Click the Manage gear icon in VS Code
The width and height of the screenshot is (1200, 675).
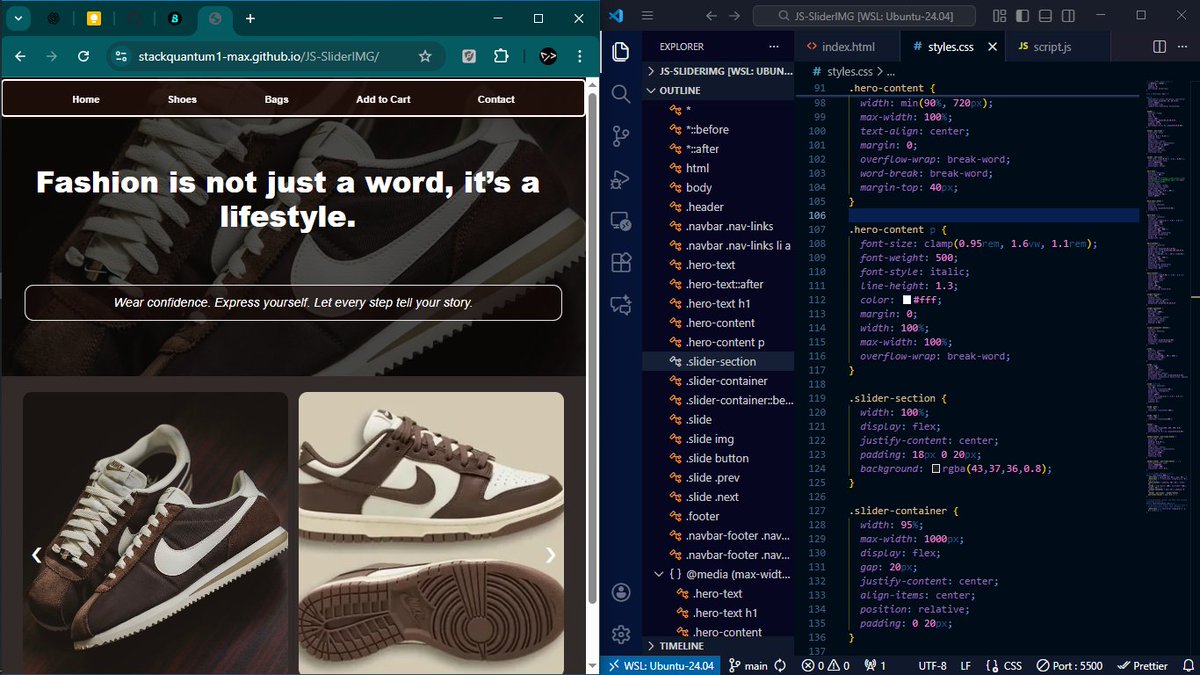620,634
